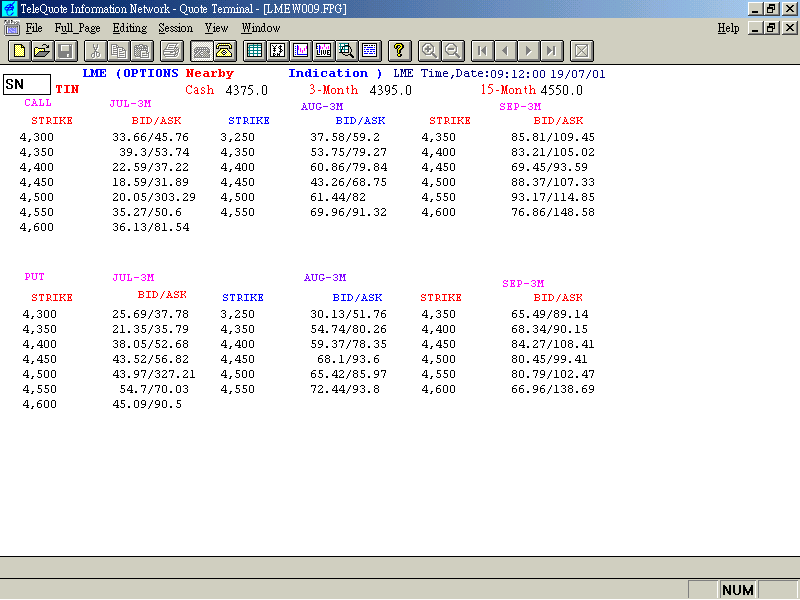Viewport: 800px width, 600px height.
Task: Jump to the last page
Action: pos(552,51)
